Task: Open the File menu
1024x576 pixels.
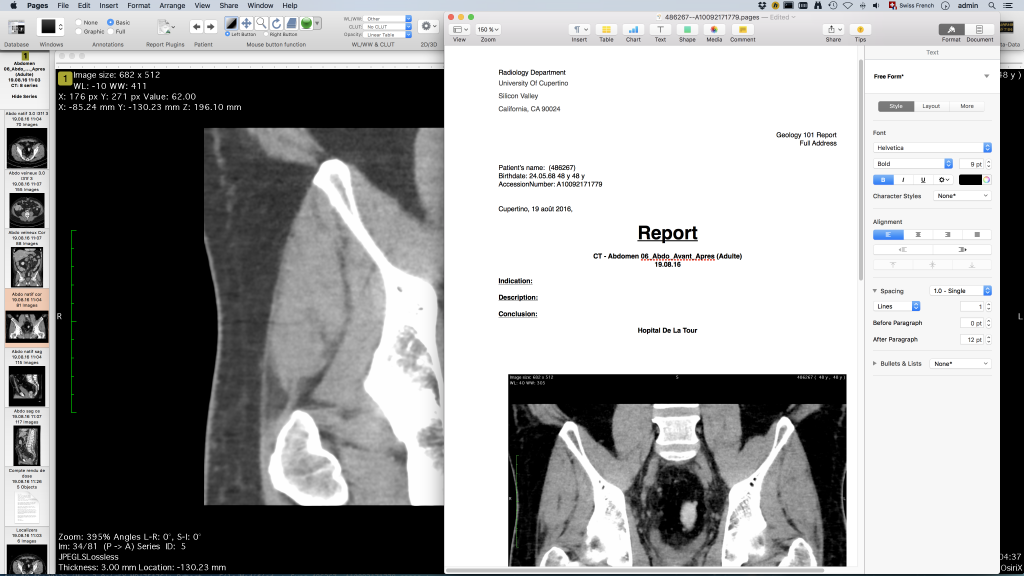Action: point(63,5)
